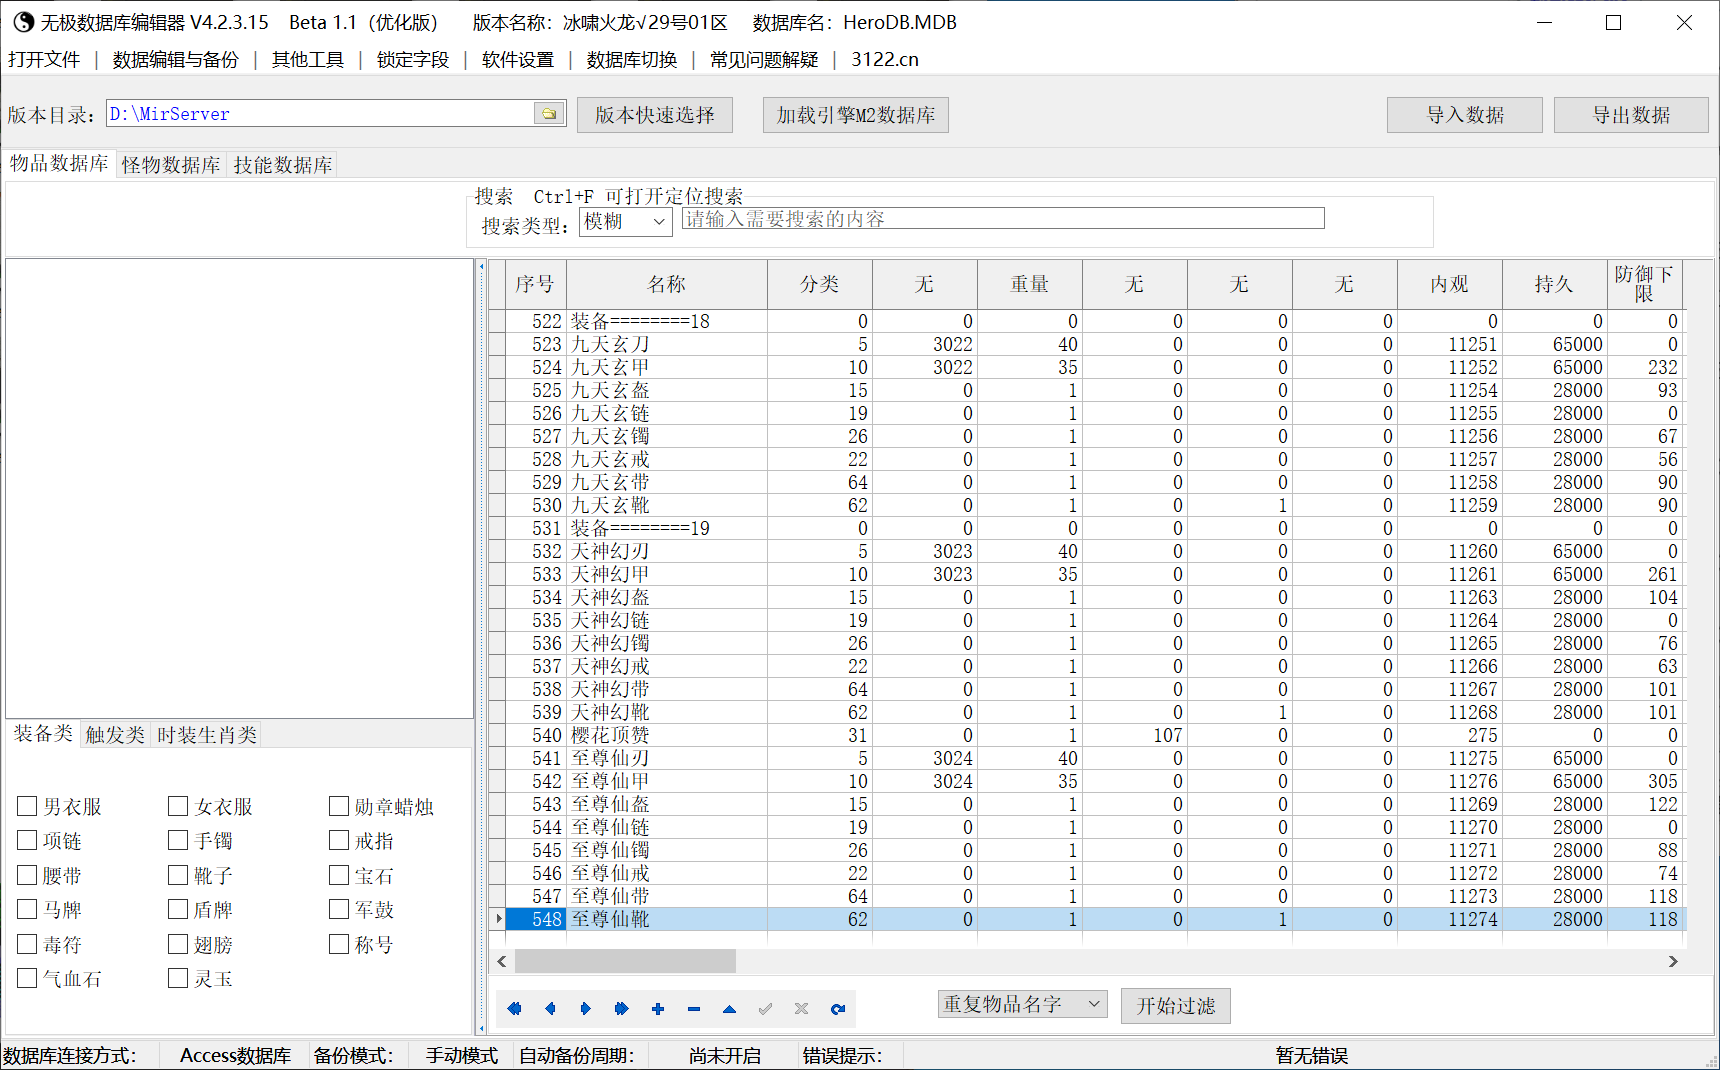Delete record with minus icon
Screen dimensions: 1720x1070
(x=694, y=1009)
